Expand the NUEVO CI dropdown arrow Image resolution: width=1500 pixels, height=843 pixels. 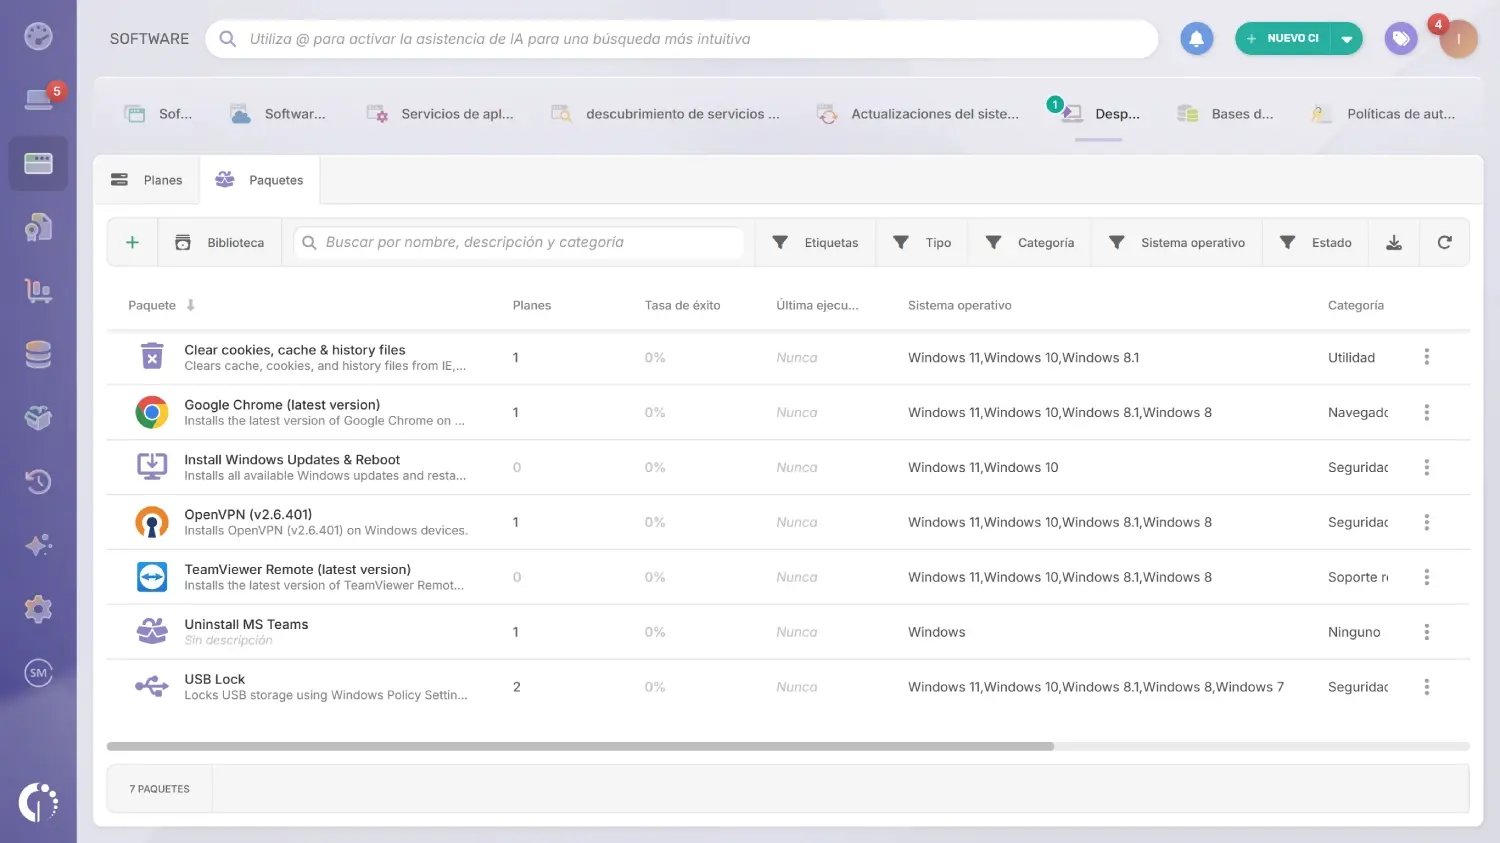(x=1346, y=39)
